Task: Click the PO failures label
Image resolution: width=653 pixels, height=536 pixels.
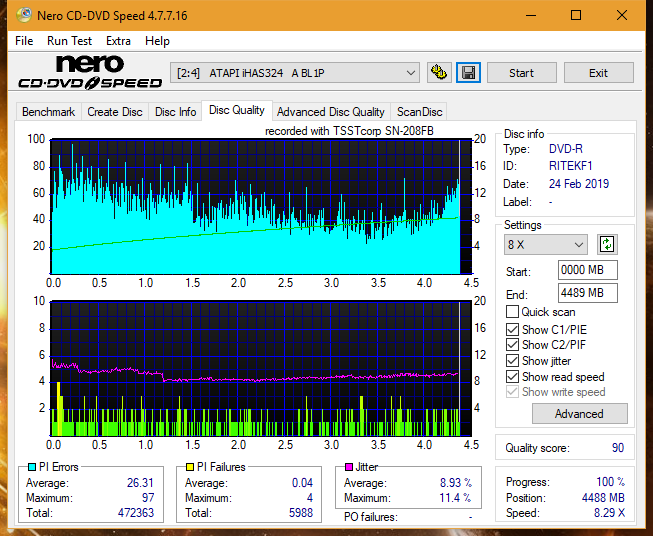Action: (x=371, y=517)
